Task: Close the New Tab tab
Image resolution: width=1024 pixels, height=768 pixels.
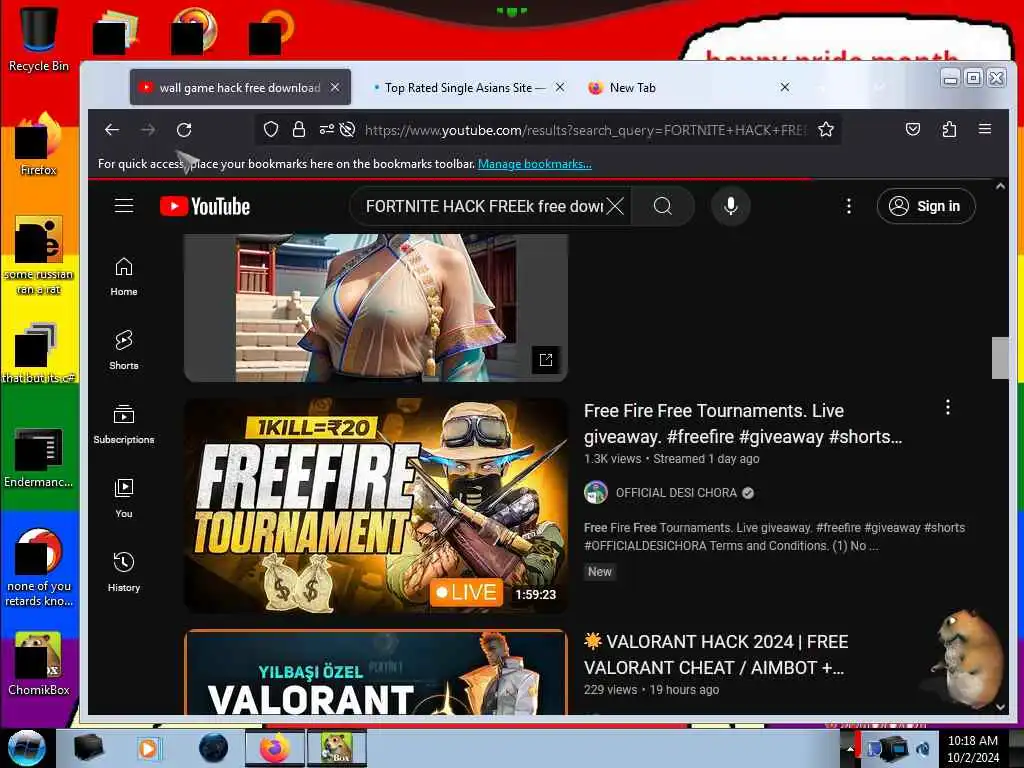Action: 785,88
